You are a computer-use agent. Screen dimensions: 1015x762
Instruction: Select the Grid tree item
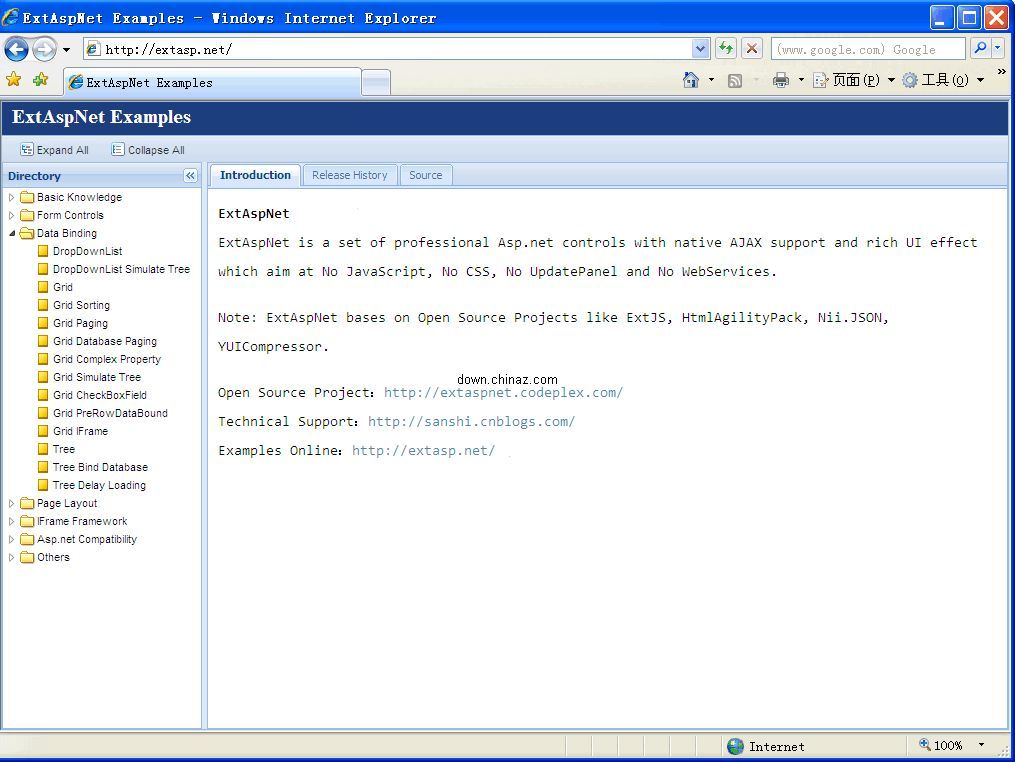click(x=63, y=287)
